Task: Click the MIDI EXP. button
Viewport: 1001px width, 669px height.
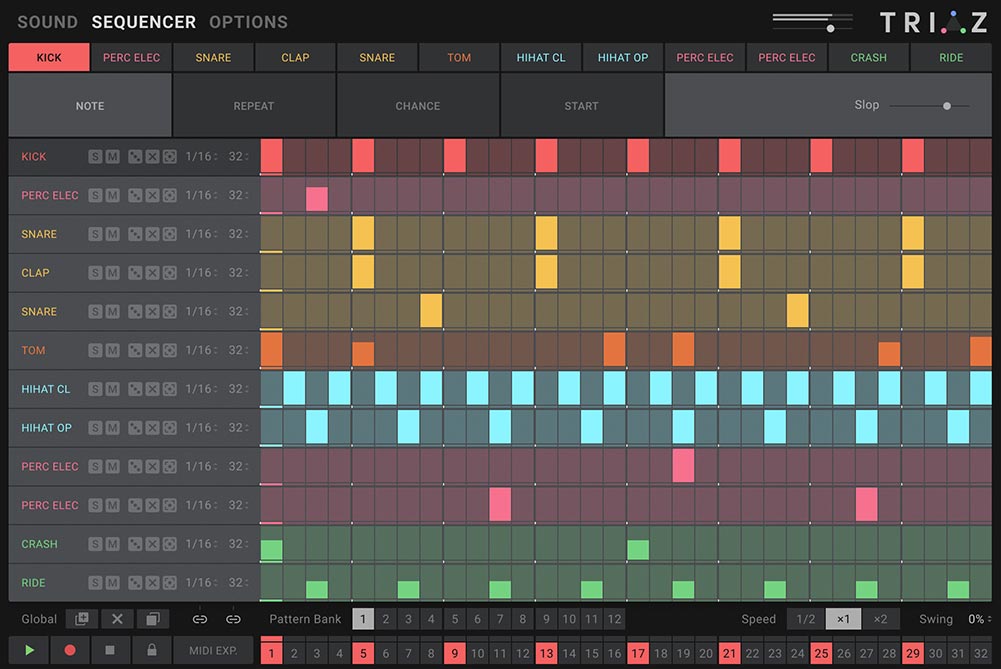Action: pos(212,650)
